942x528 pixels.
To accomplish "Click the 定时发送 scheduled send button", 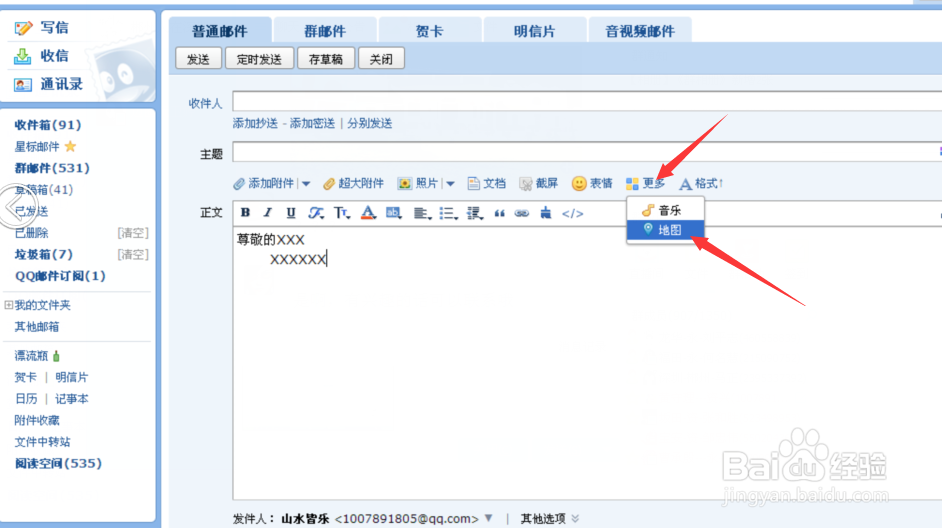I will tap(260, 59).
